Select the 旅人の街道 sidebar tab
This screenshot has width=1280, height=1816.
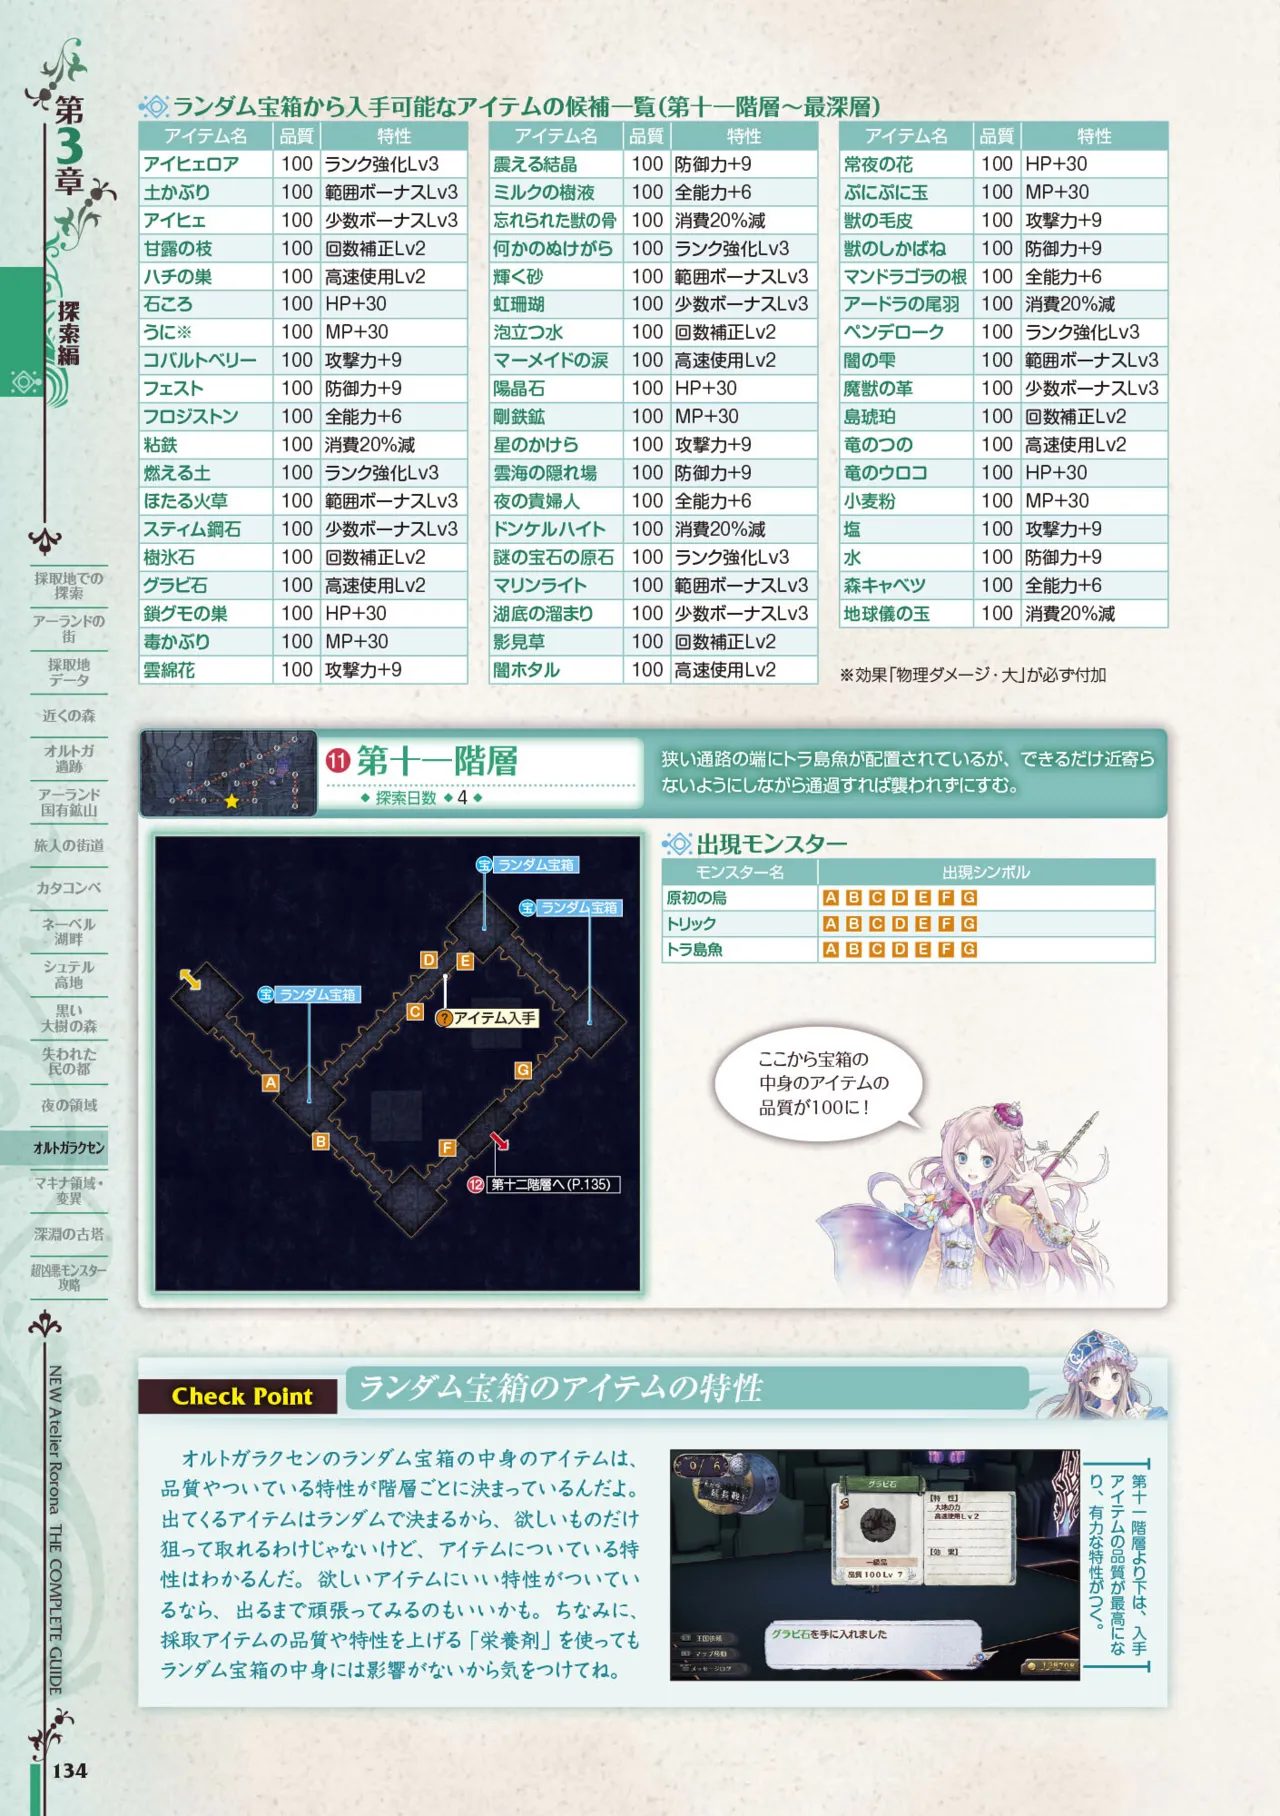point(68,846)
